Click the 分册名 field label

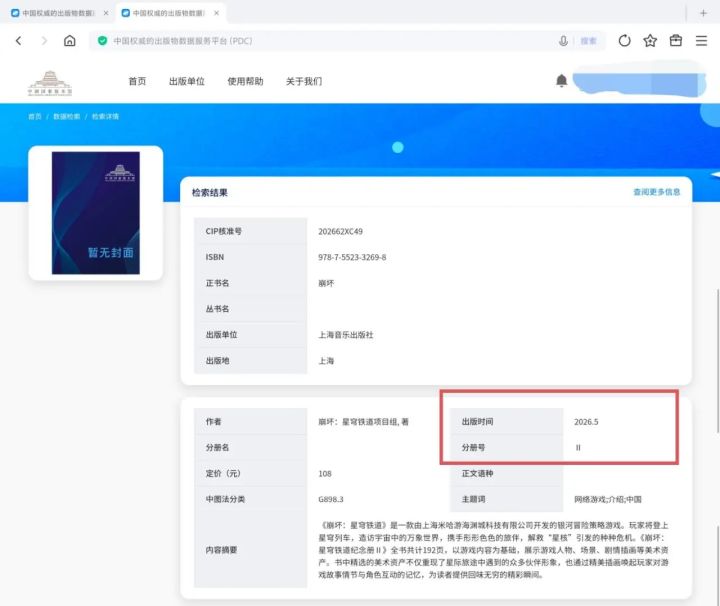click(x=217, y=448)
